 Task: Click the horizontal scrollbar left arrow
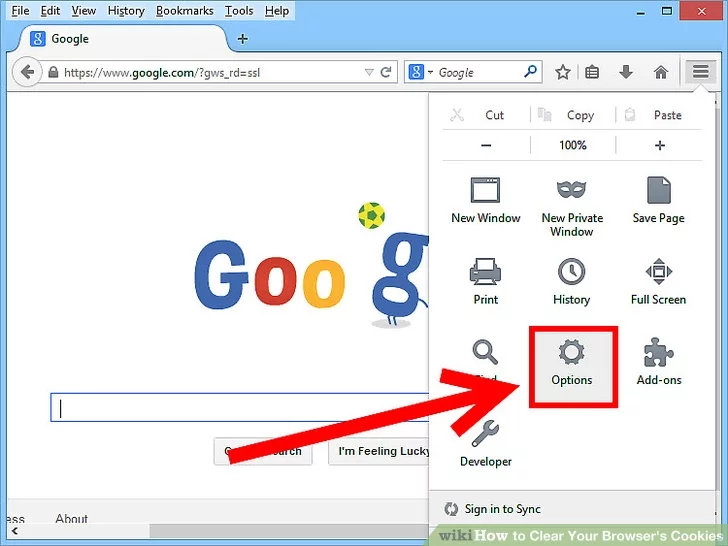(15, 531)
